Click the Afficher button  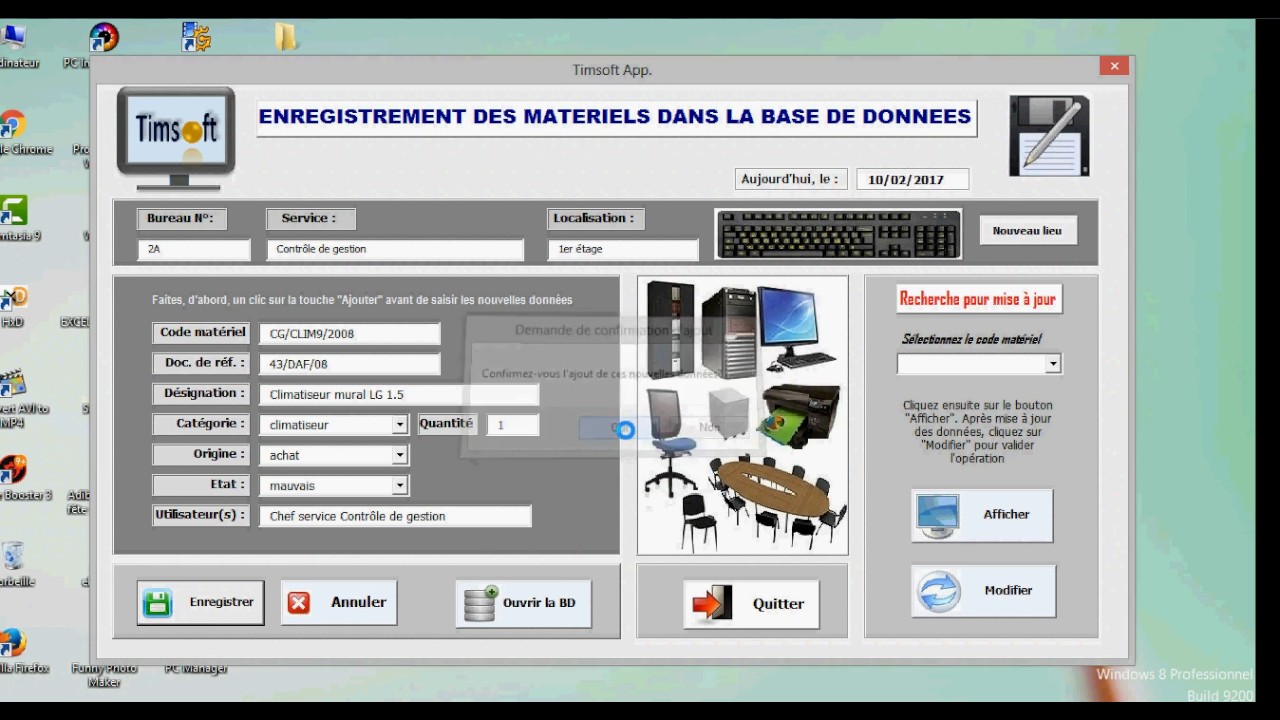click(x=982, y=515)
